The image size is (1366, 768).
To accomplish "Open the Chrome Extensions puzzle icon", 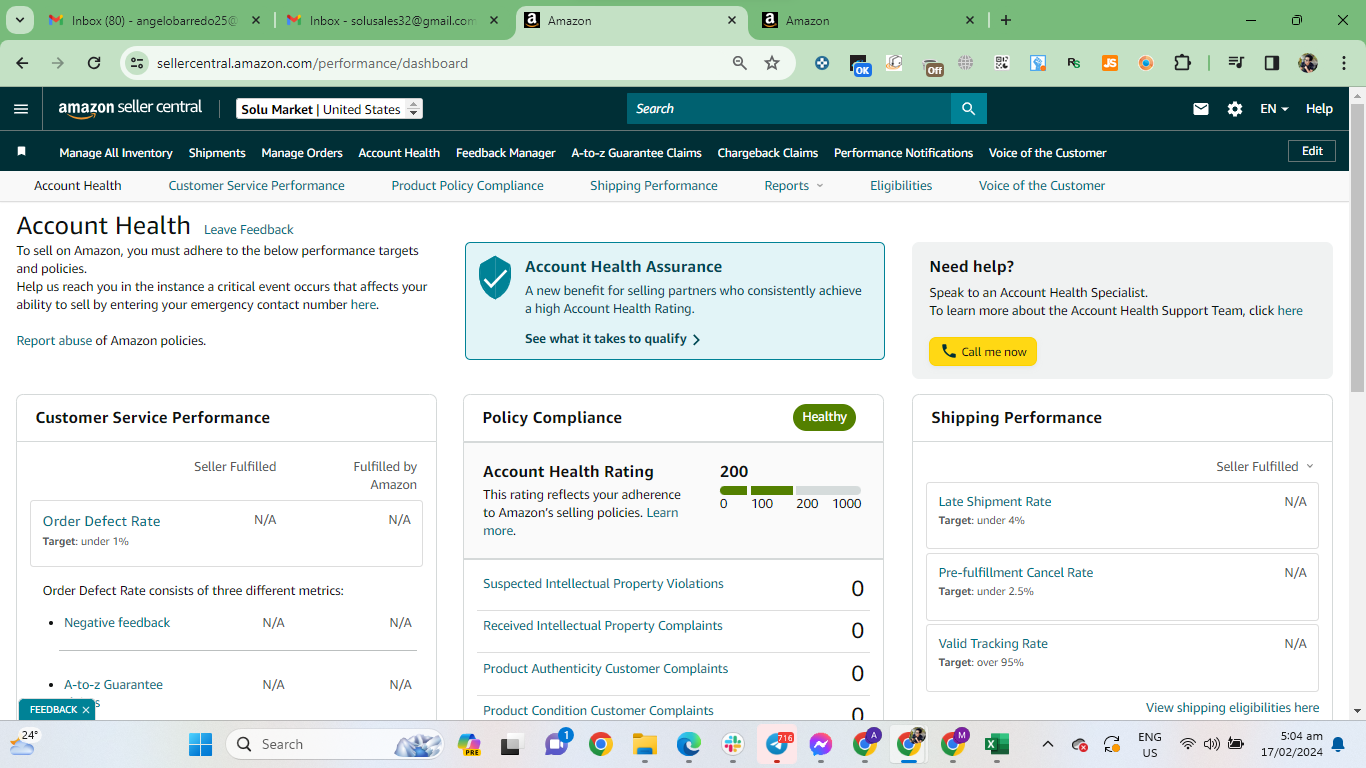I will 1182,63.
